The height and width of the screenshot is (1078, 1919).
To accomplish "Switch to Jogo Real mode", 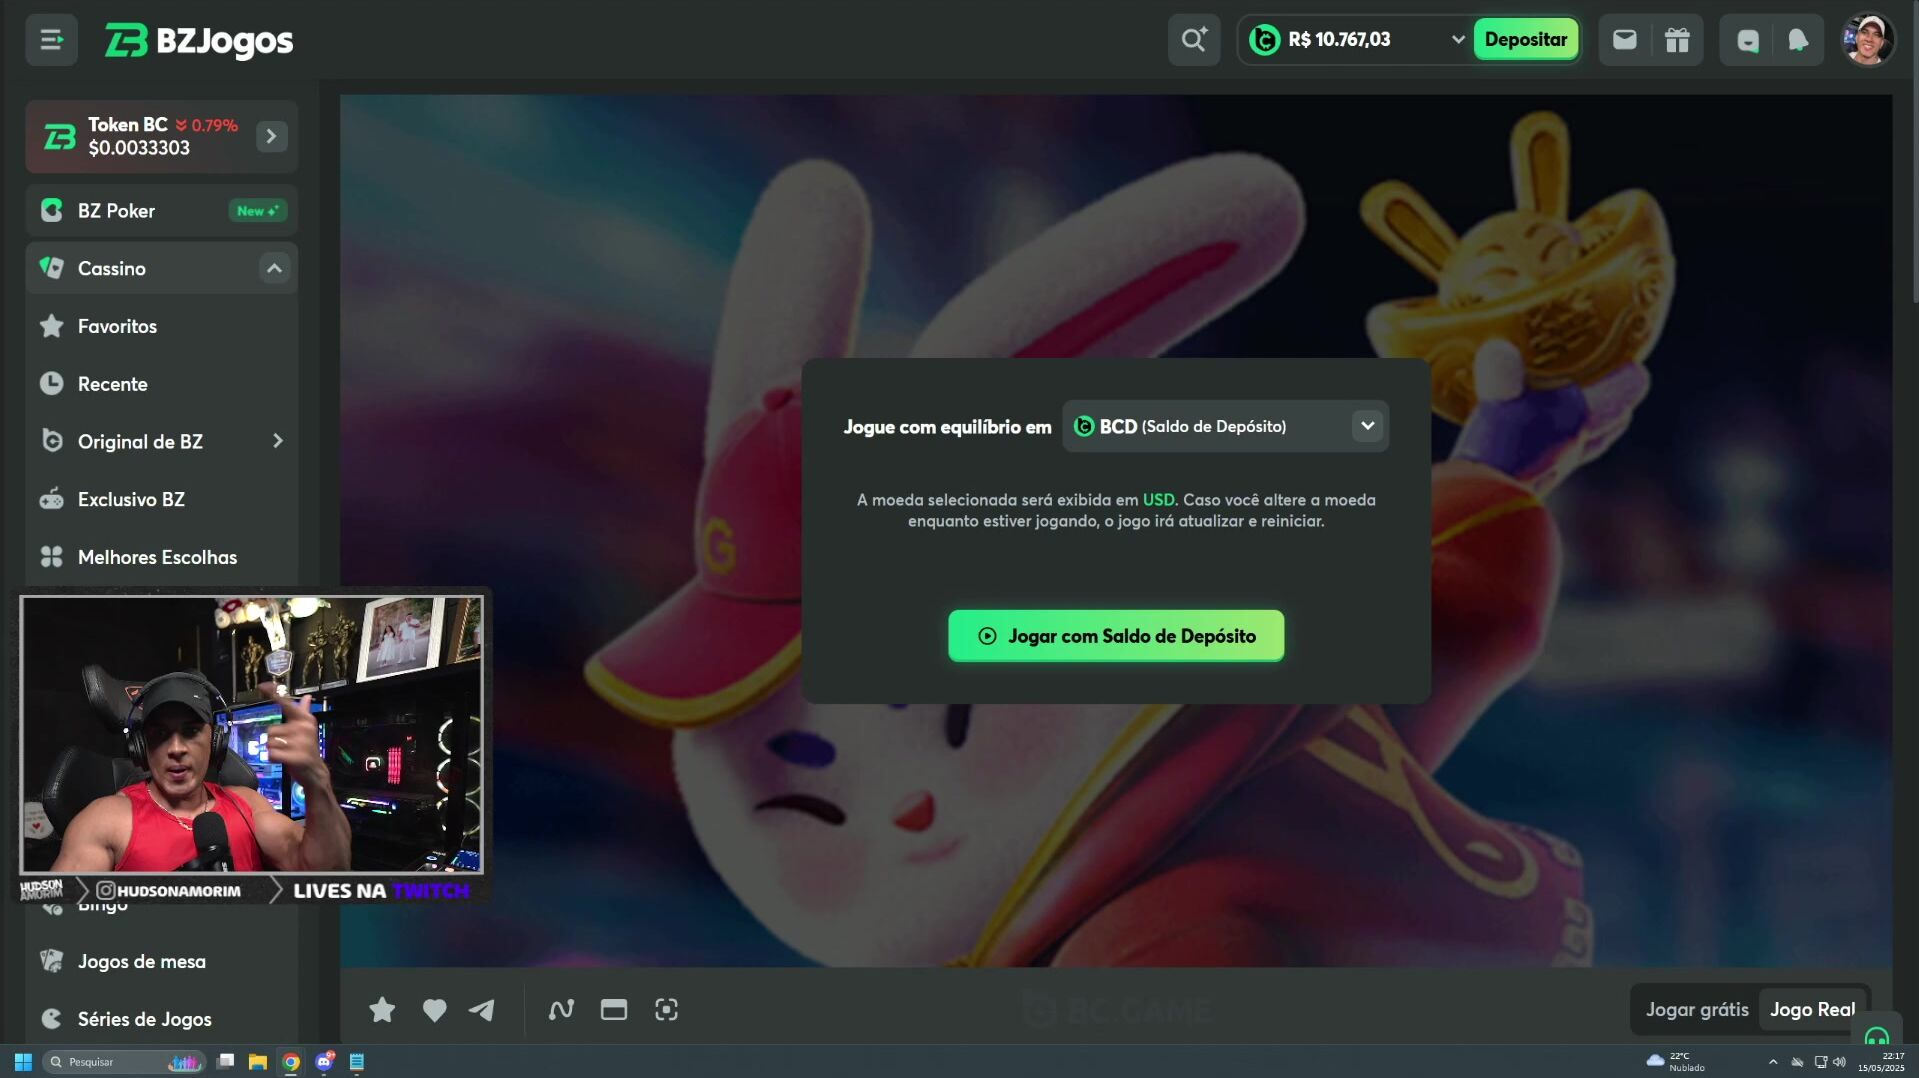I will pyautogui.click(x=1812, y=1010).
